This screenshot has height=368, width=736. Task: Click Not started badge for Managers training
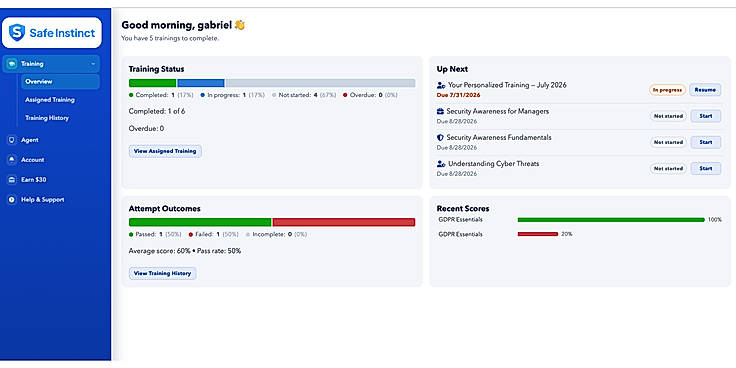pos(668,116)
